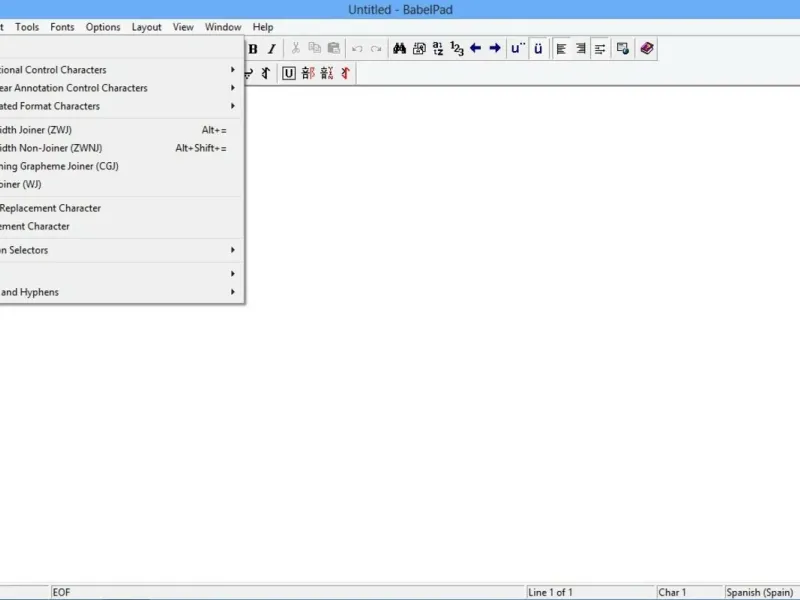
Task: Click the a-to-z sort icon
Action: pyautogui.click(x=438, y=48)
